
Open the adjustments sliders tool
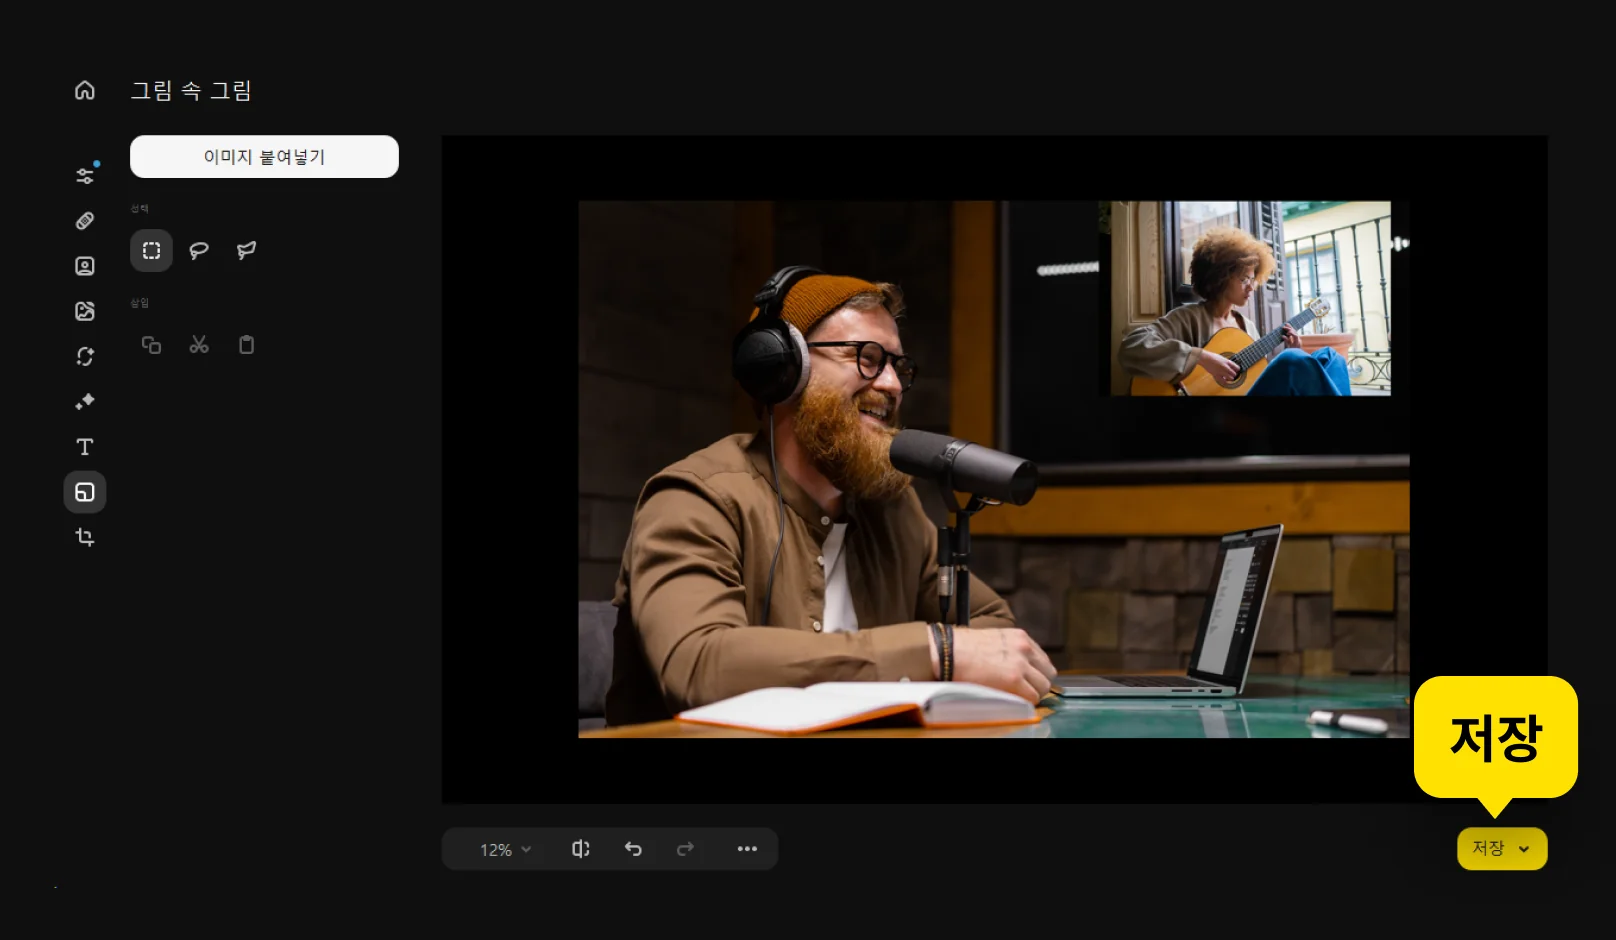tap(85, 176)
